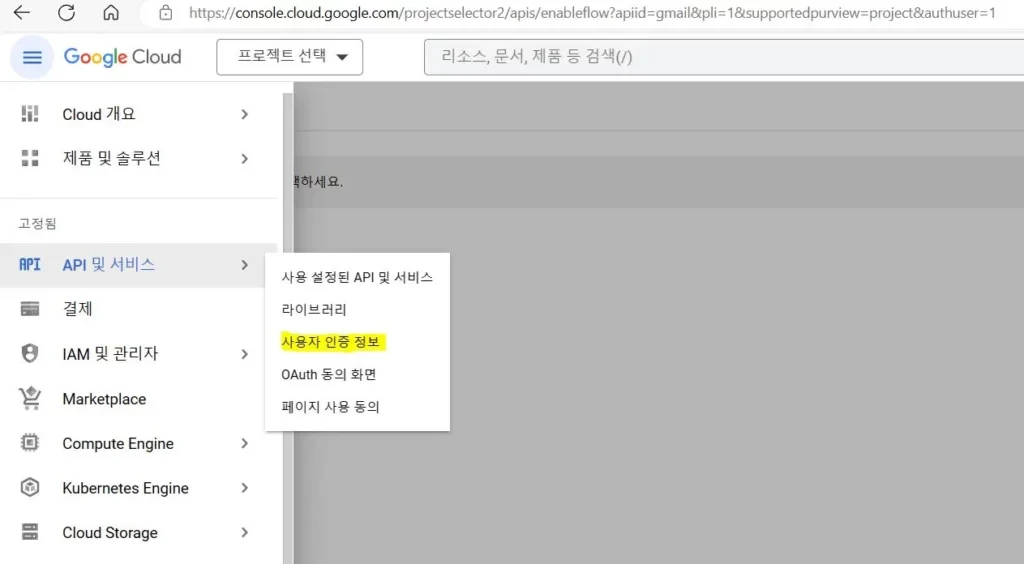Viewport: 1024px width, 564px height.
Task: Click the API icon in sidebar
Action: (29, 264)
